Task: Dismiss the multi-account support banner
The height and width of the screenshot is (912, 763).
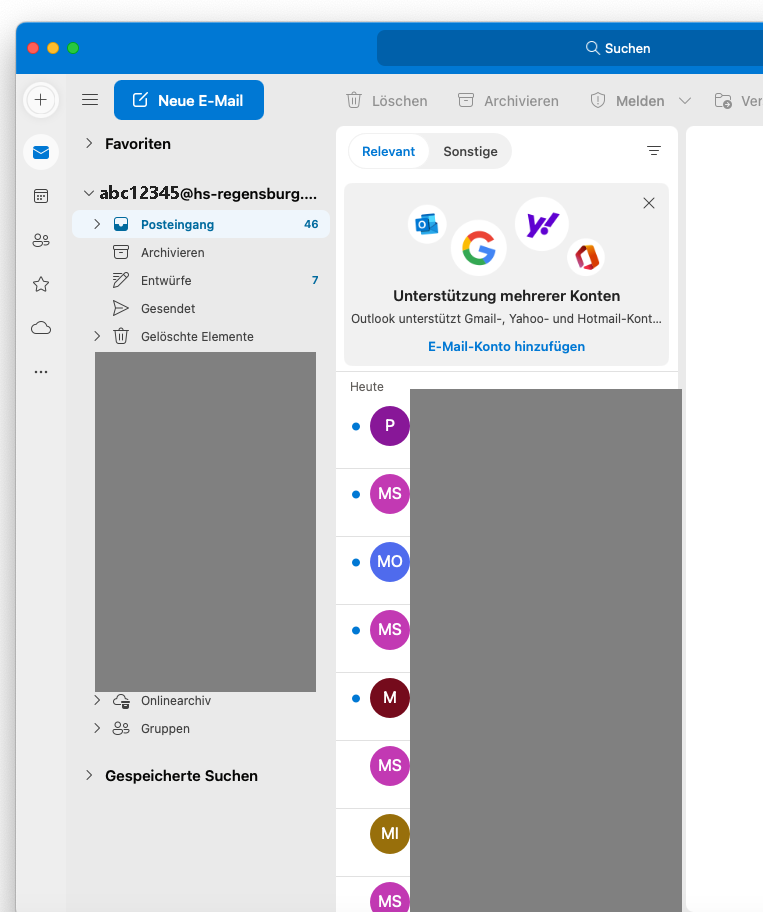Action: [649, 203]
